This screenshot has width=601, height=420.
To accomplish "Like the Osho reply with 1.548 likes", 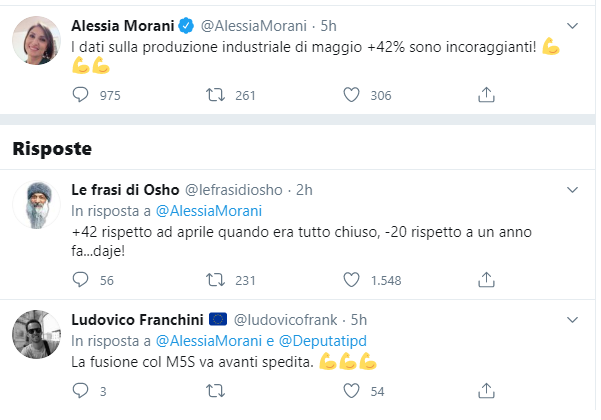I will point(351,280).
